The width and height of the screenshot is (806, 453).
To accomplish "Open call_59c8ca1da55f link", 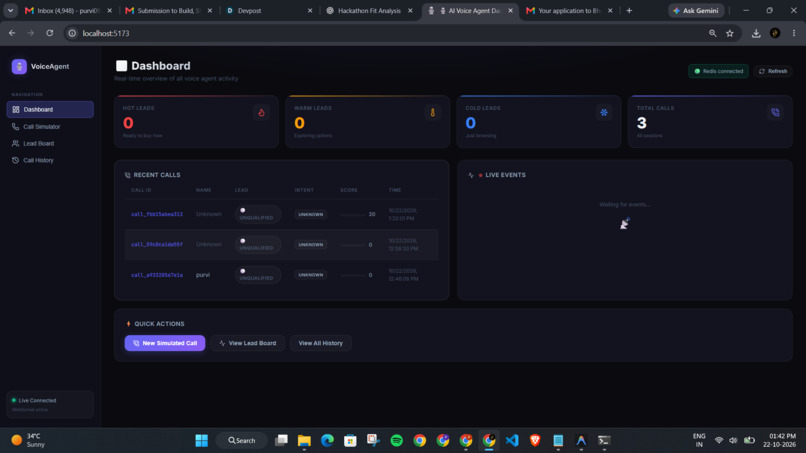I will (157, 245).
